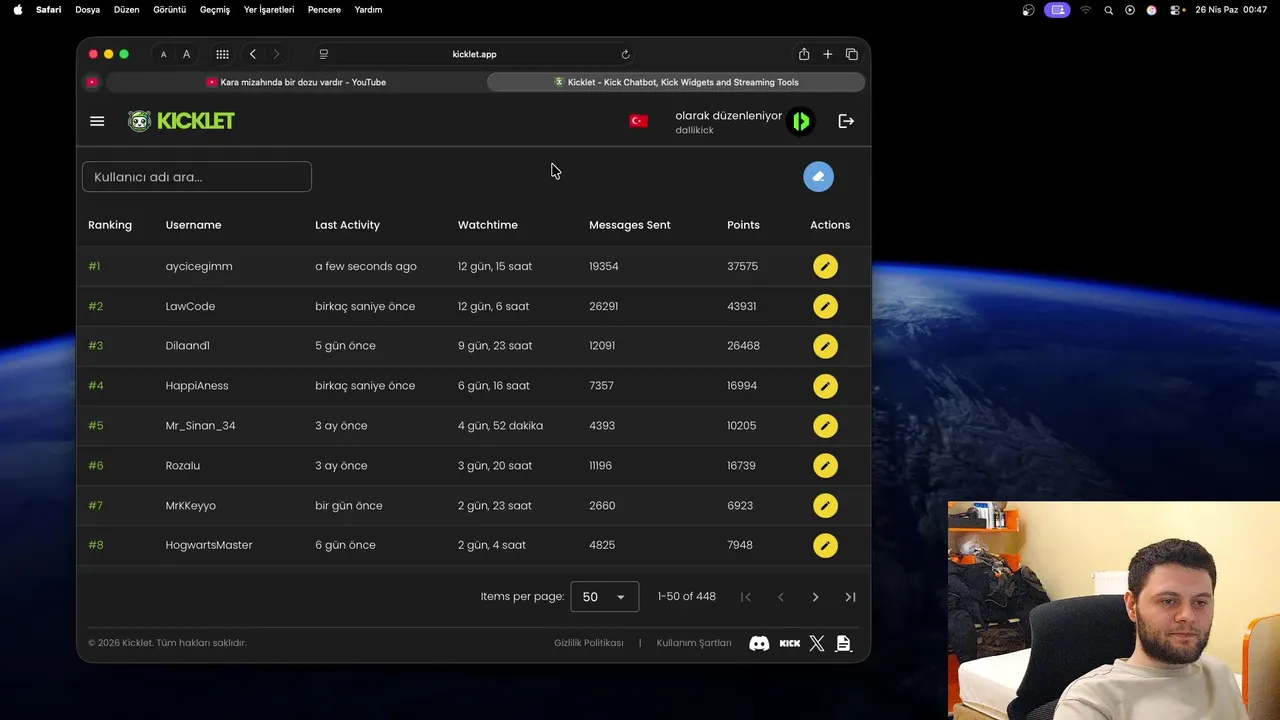Click the pinned YouTube tab icon
The width and height of the screenshot is (1280, 720).
(92, 82)
